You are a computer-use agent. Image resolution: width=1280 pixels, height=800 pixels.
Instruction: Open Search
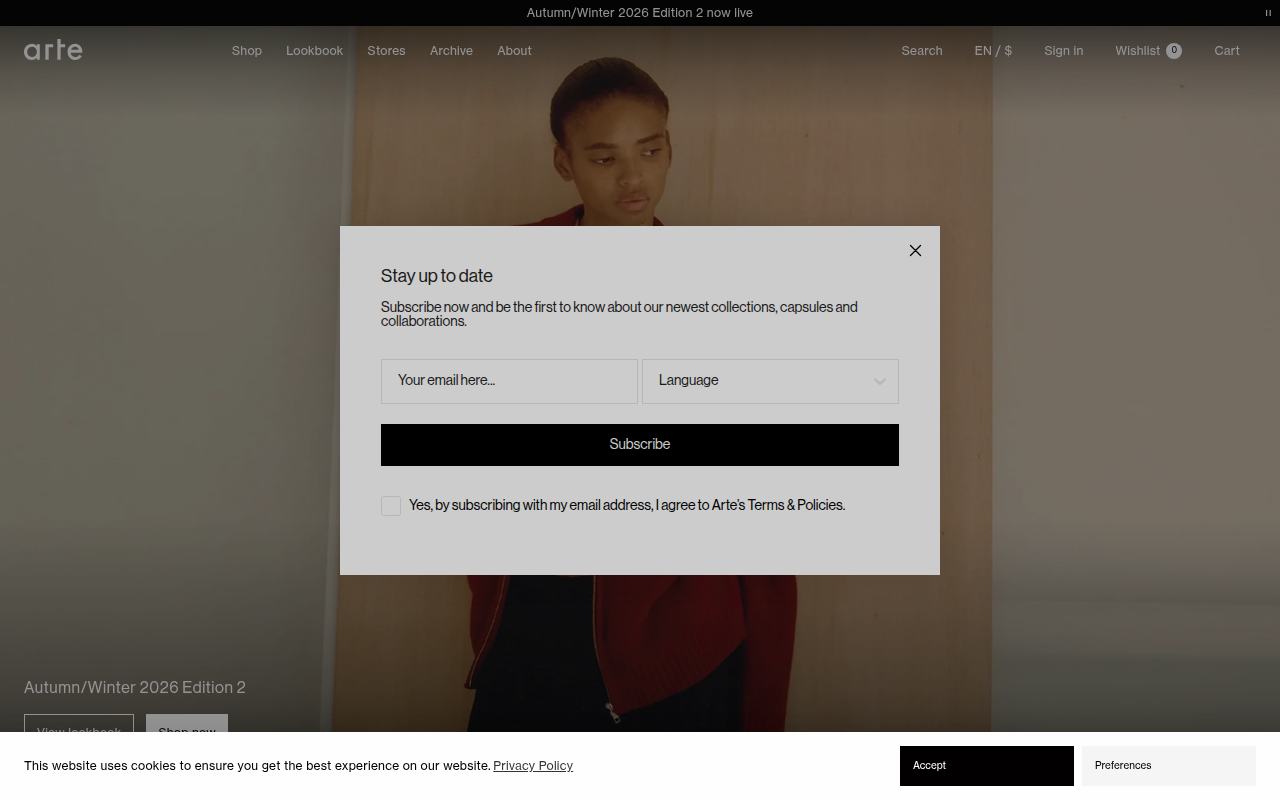pos(921,51)
